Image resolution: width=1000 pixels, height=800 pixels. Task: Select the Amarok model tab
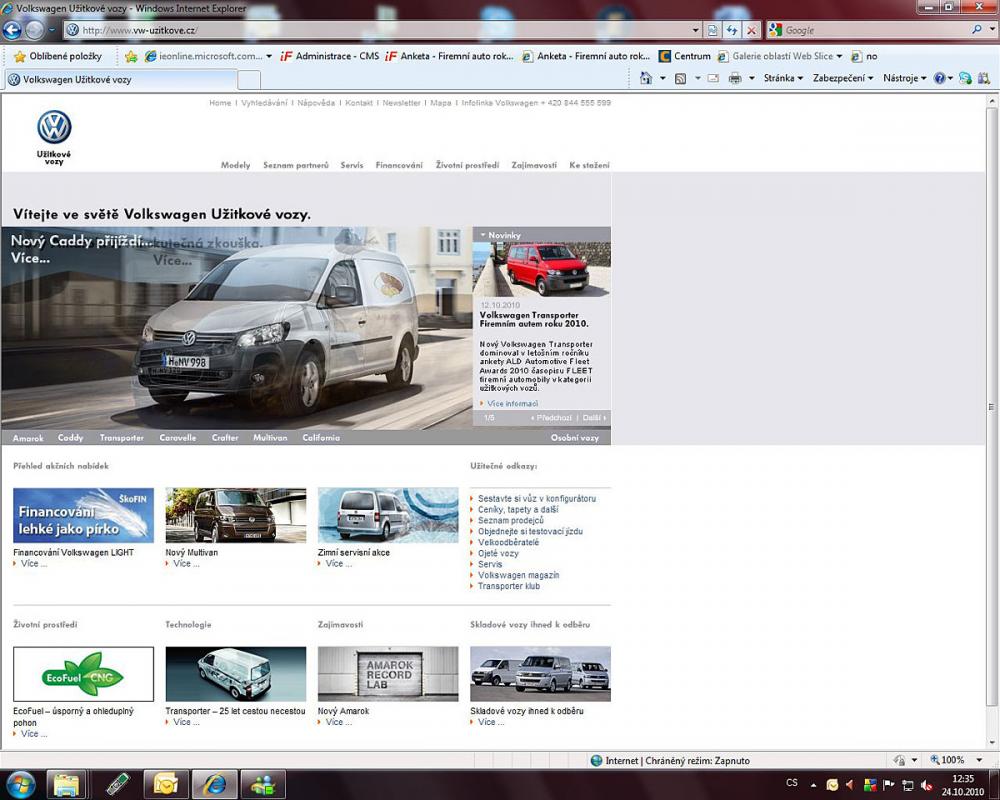click(x=28, y=438)
